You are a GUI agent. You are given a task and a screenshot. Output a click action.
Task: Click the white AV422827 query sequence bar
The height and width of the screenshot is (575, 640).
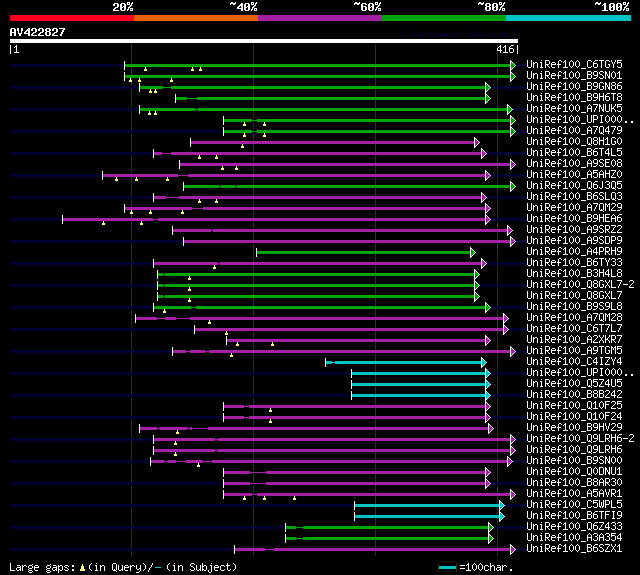coord(264,41)
